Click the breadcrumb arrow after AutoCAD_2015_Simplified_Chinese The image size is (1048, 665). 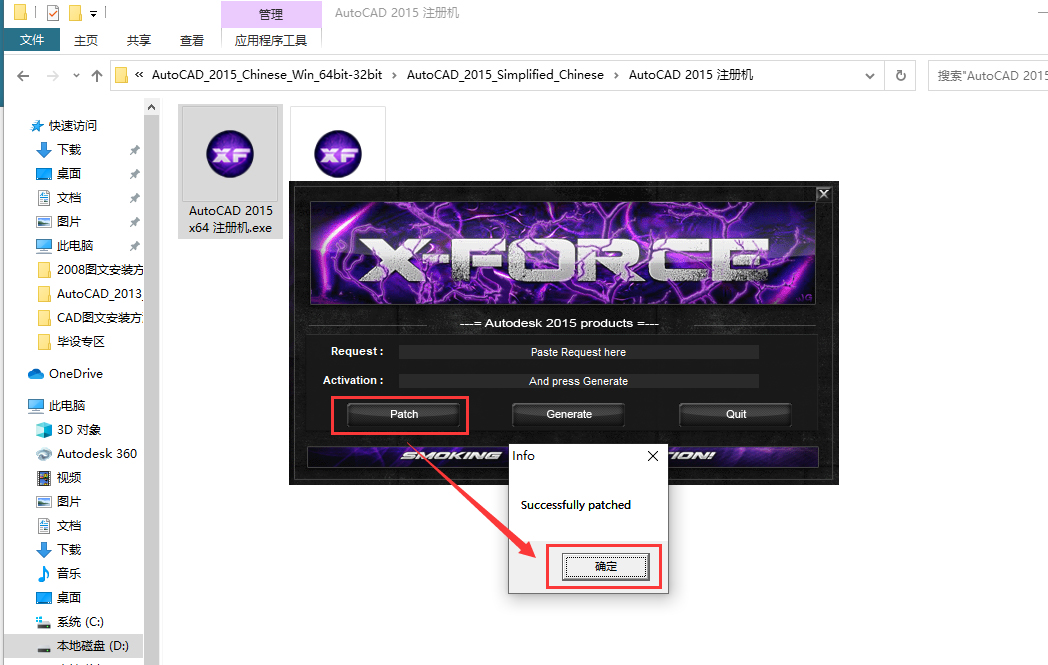(x=616, y=75)
